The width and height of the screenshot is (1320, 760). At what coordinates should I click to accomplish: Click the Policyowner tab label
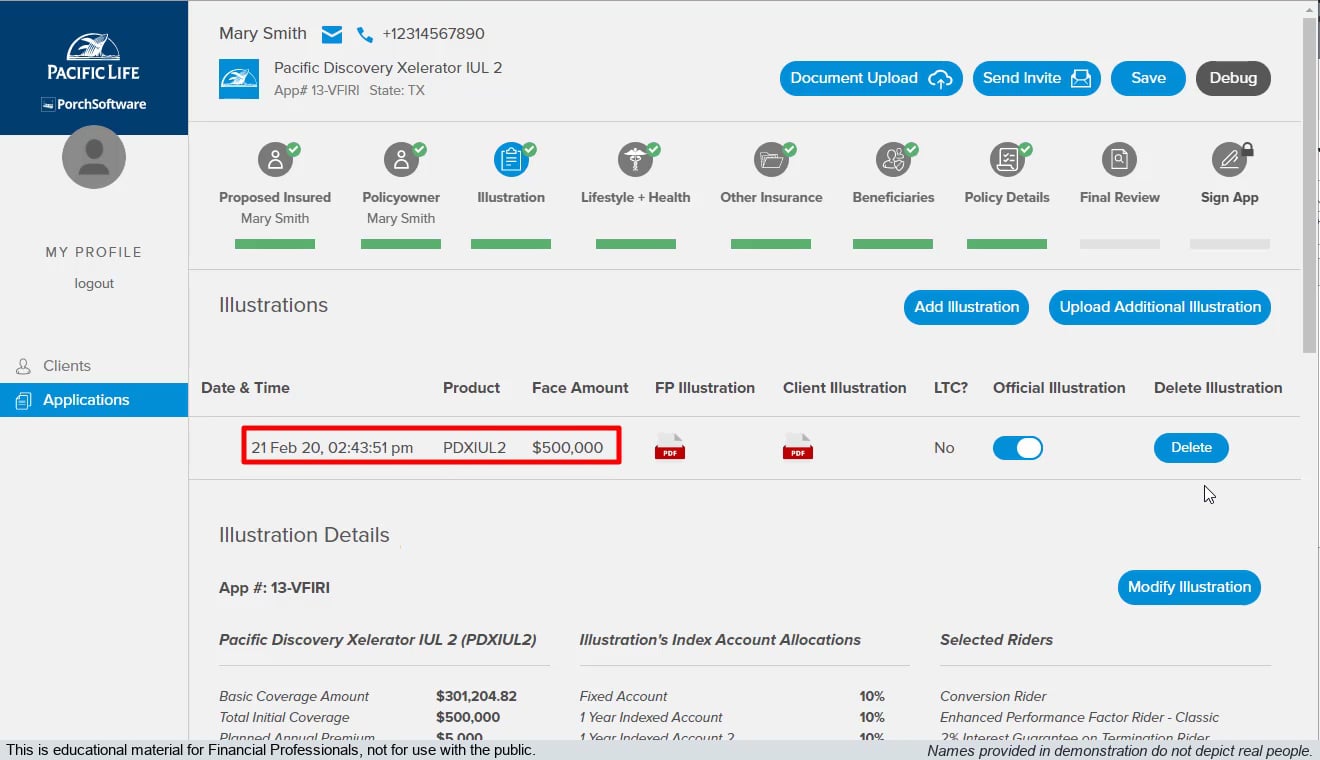pos(401,197)
